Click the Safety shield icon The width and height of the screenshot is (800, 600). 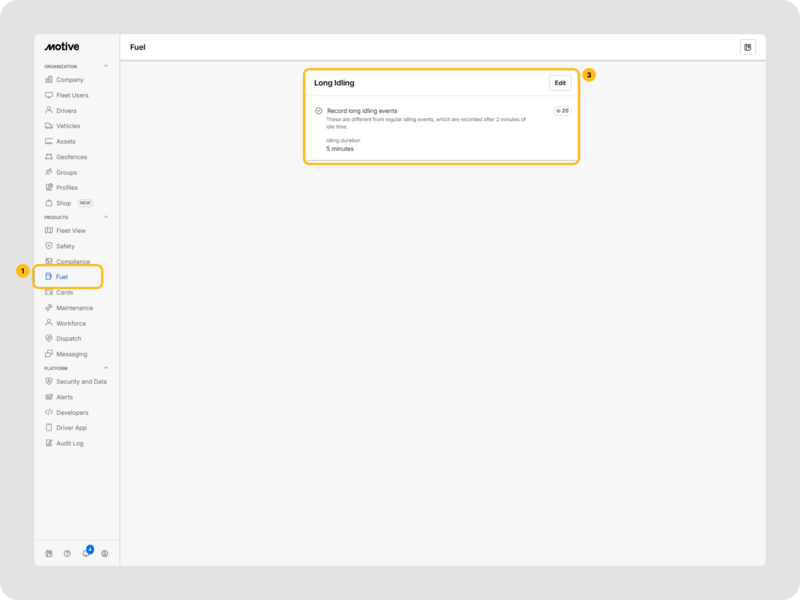(x=49, y=246)
